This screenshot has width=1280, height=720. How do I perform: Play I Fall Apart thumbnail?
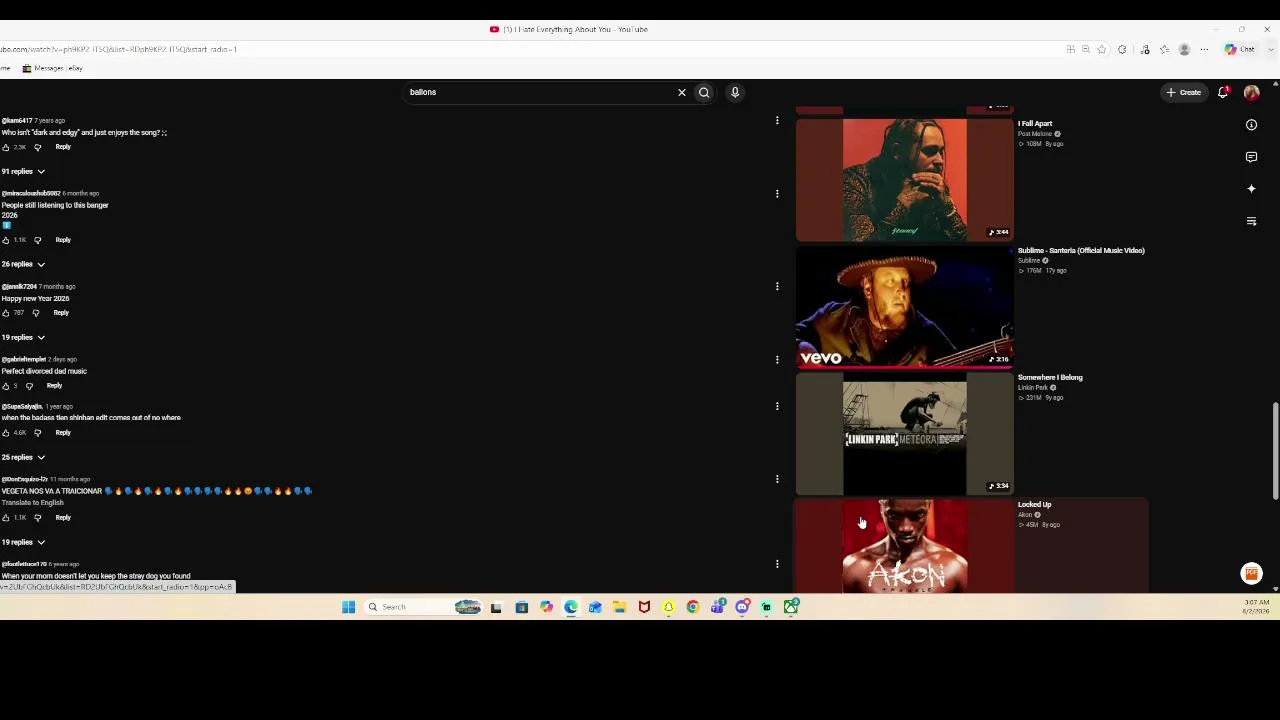click(905, 180)
